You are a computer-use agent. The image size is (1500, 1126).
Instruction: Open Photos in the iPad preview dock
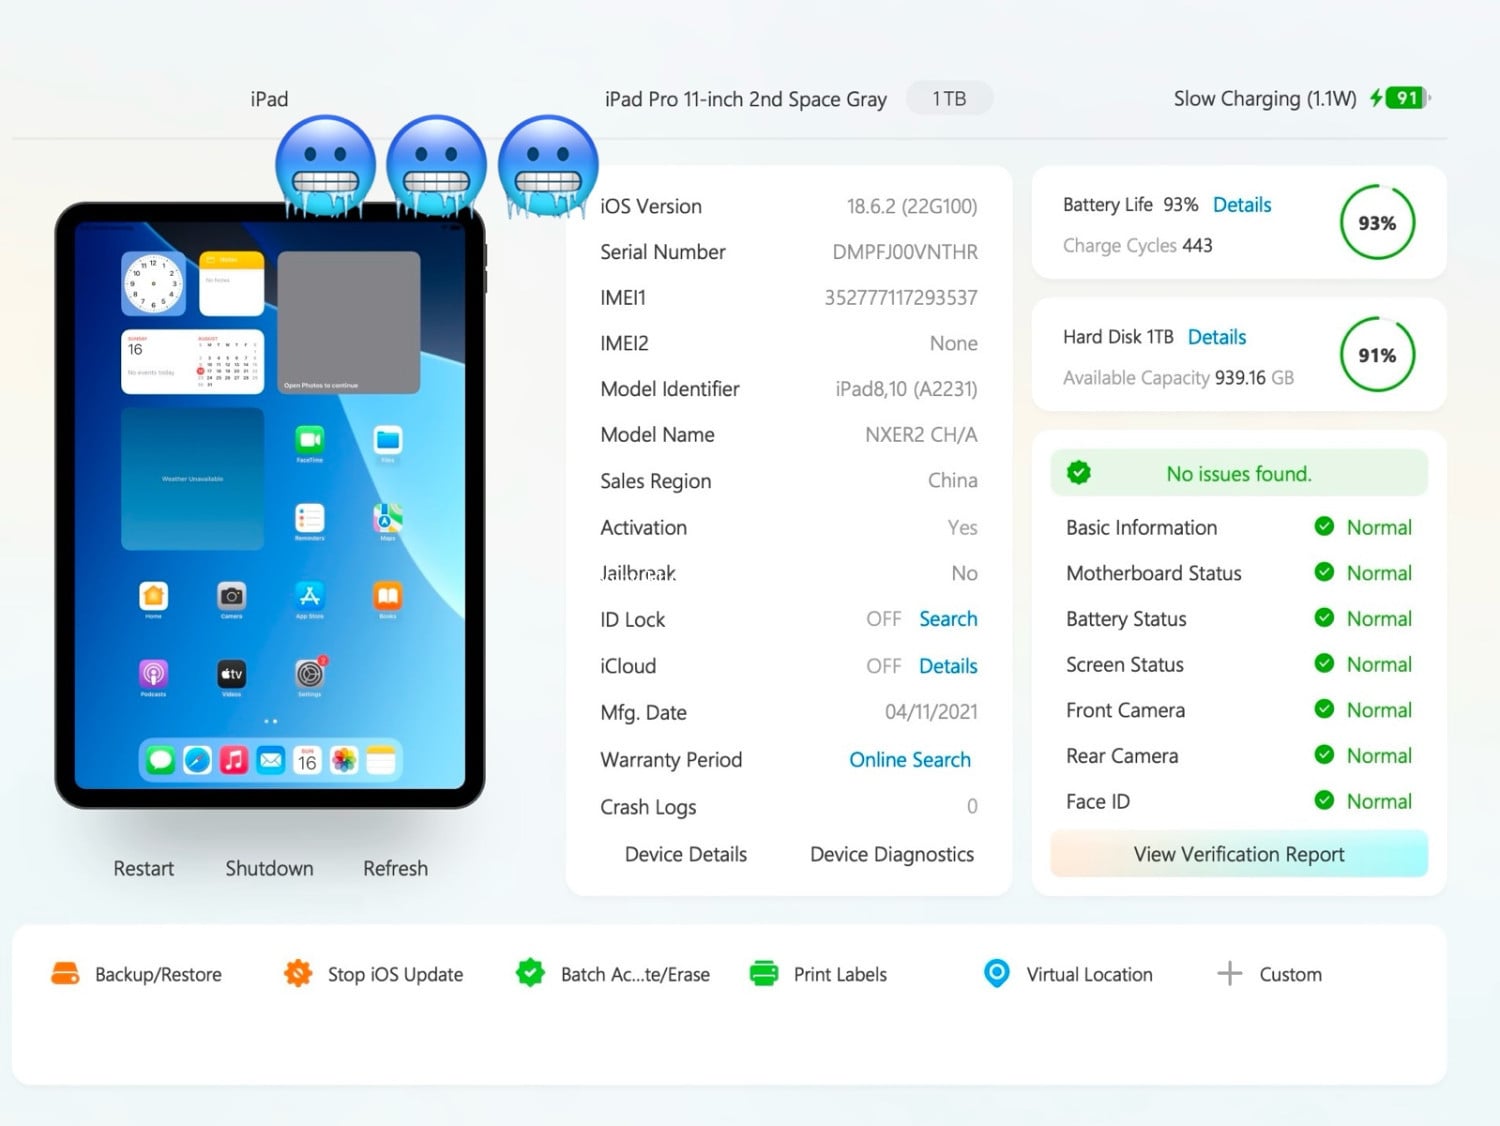coord(344,761)
